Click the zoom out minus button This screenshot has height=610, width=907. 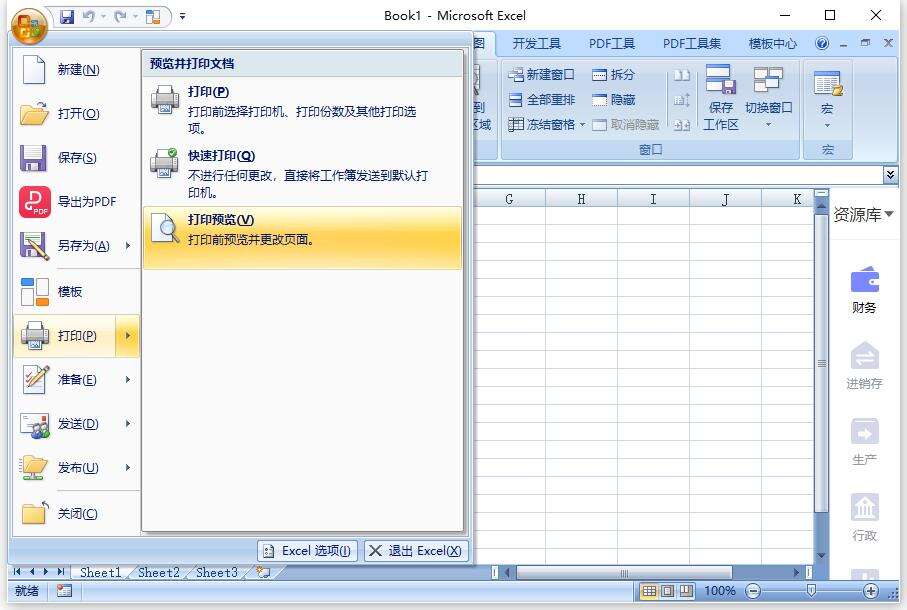(x=753, y=591)
